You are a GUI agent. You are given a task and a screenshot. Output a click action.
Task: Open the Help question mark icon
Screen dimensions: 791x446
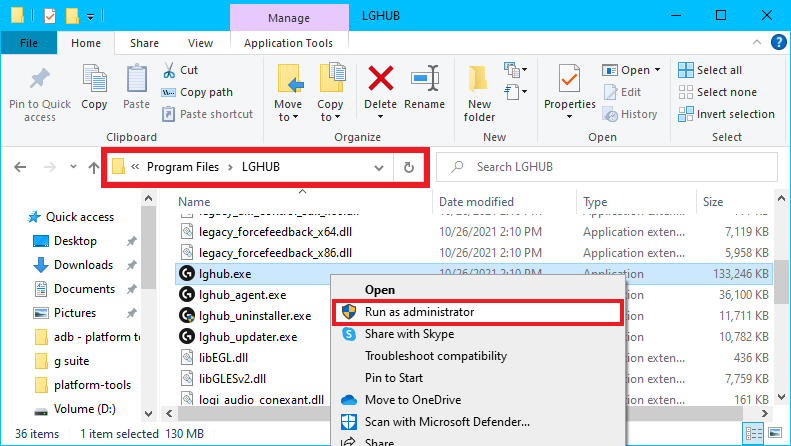(778, 42)
